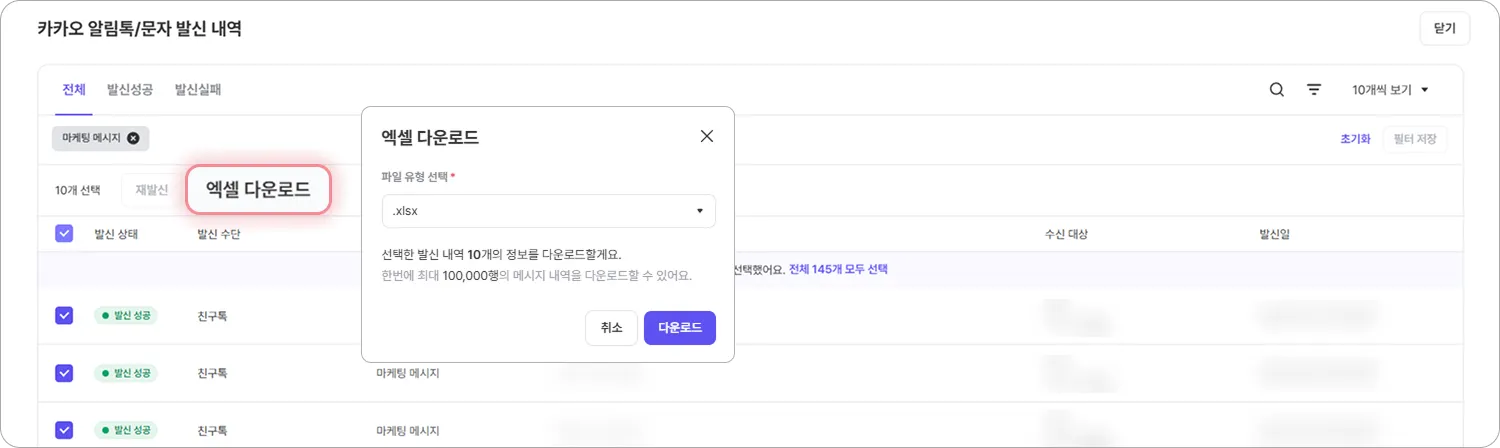Remove the 마케팅 메시지 filter chip

[133, 138]
